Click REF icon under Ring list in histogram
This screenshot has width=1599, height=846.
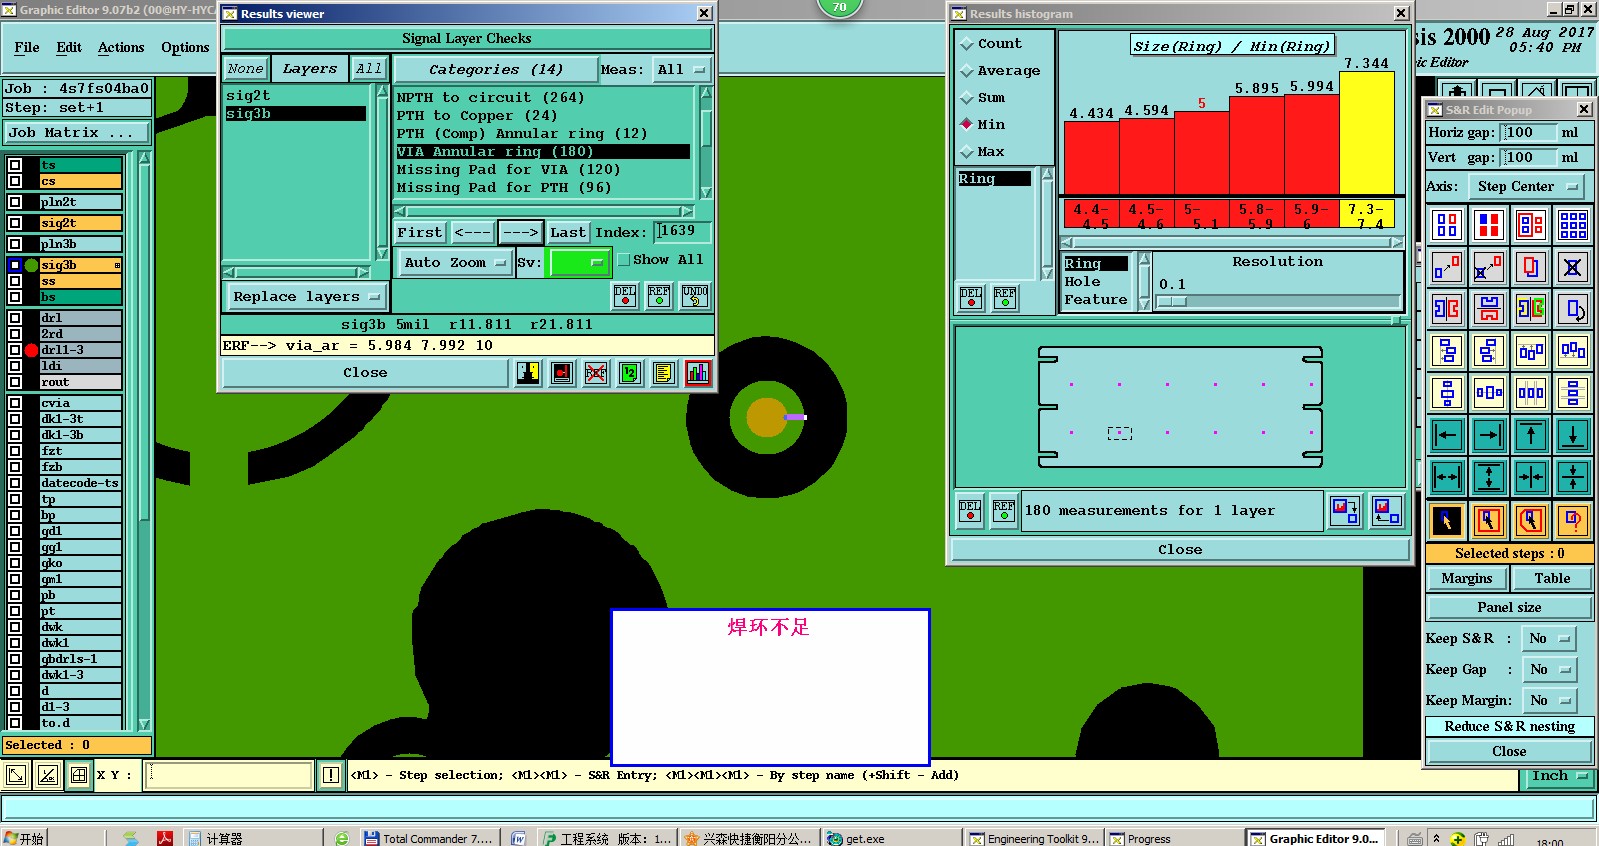coord(1005,298)
